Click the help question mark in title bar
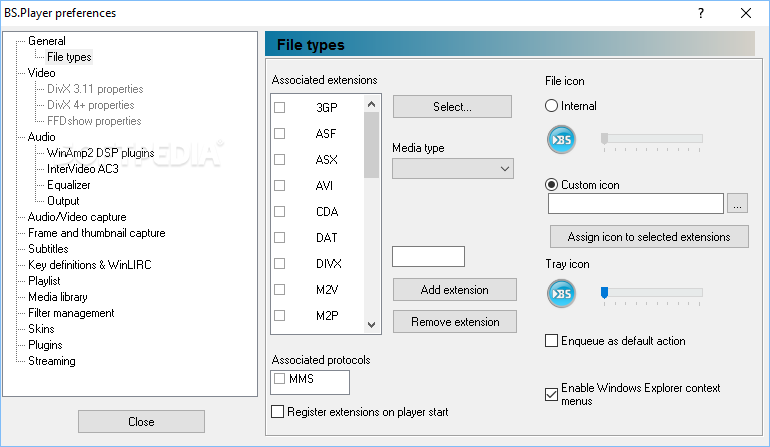770x447 pixels. [x=701, y=13]
